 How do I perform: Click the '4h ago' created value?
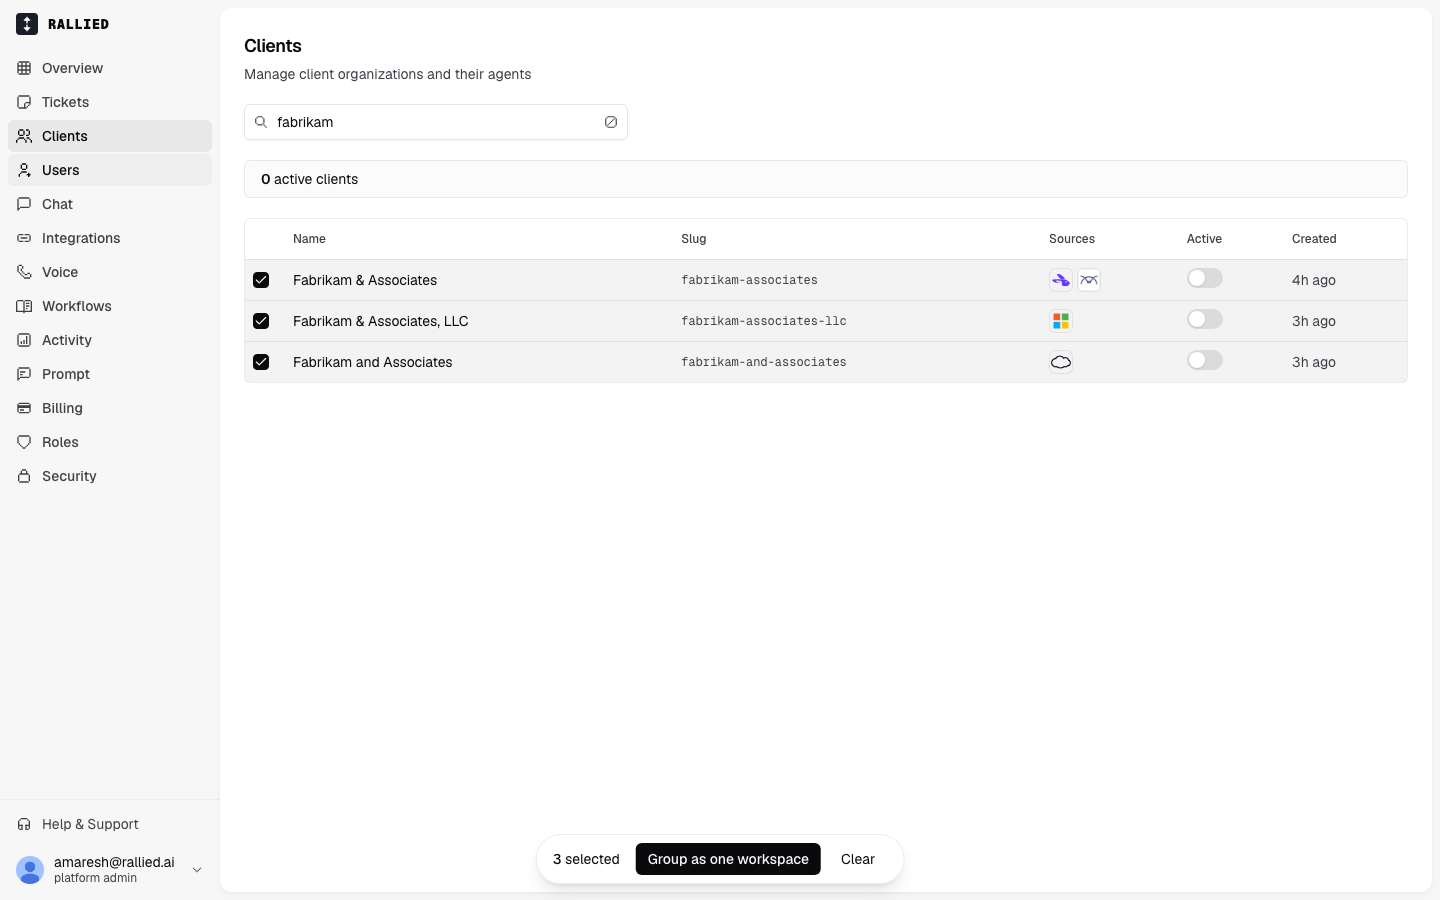1314,280
